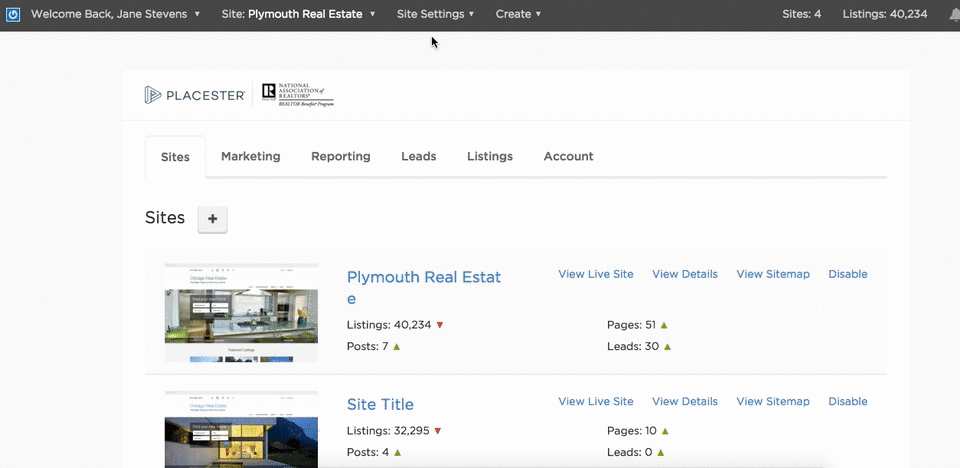The height and width of the screenshot is (468, 960).
Task: Click the Placester logo
Action: 195,95
